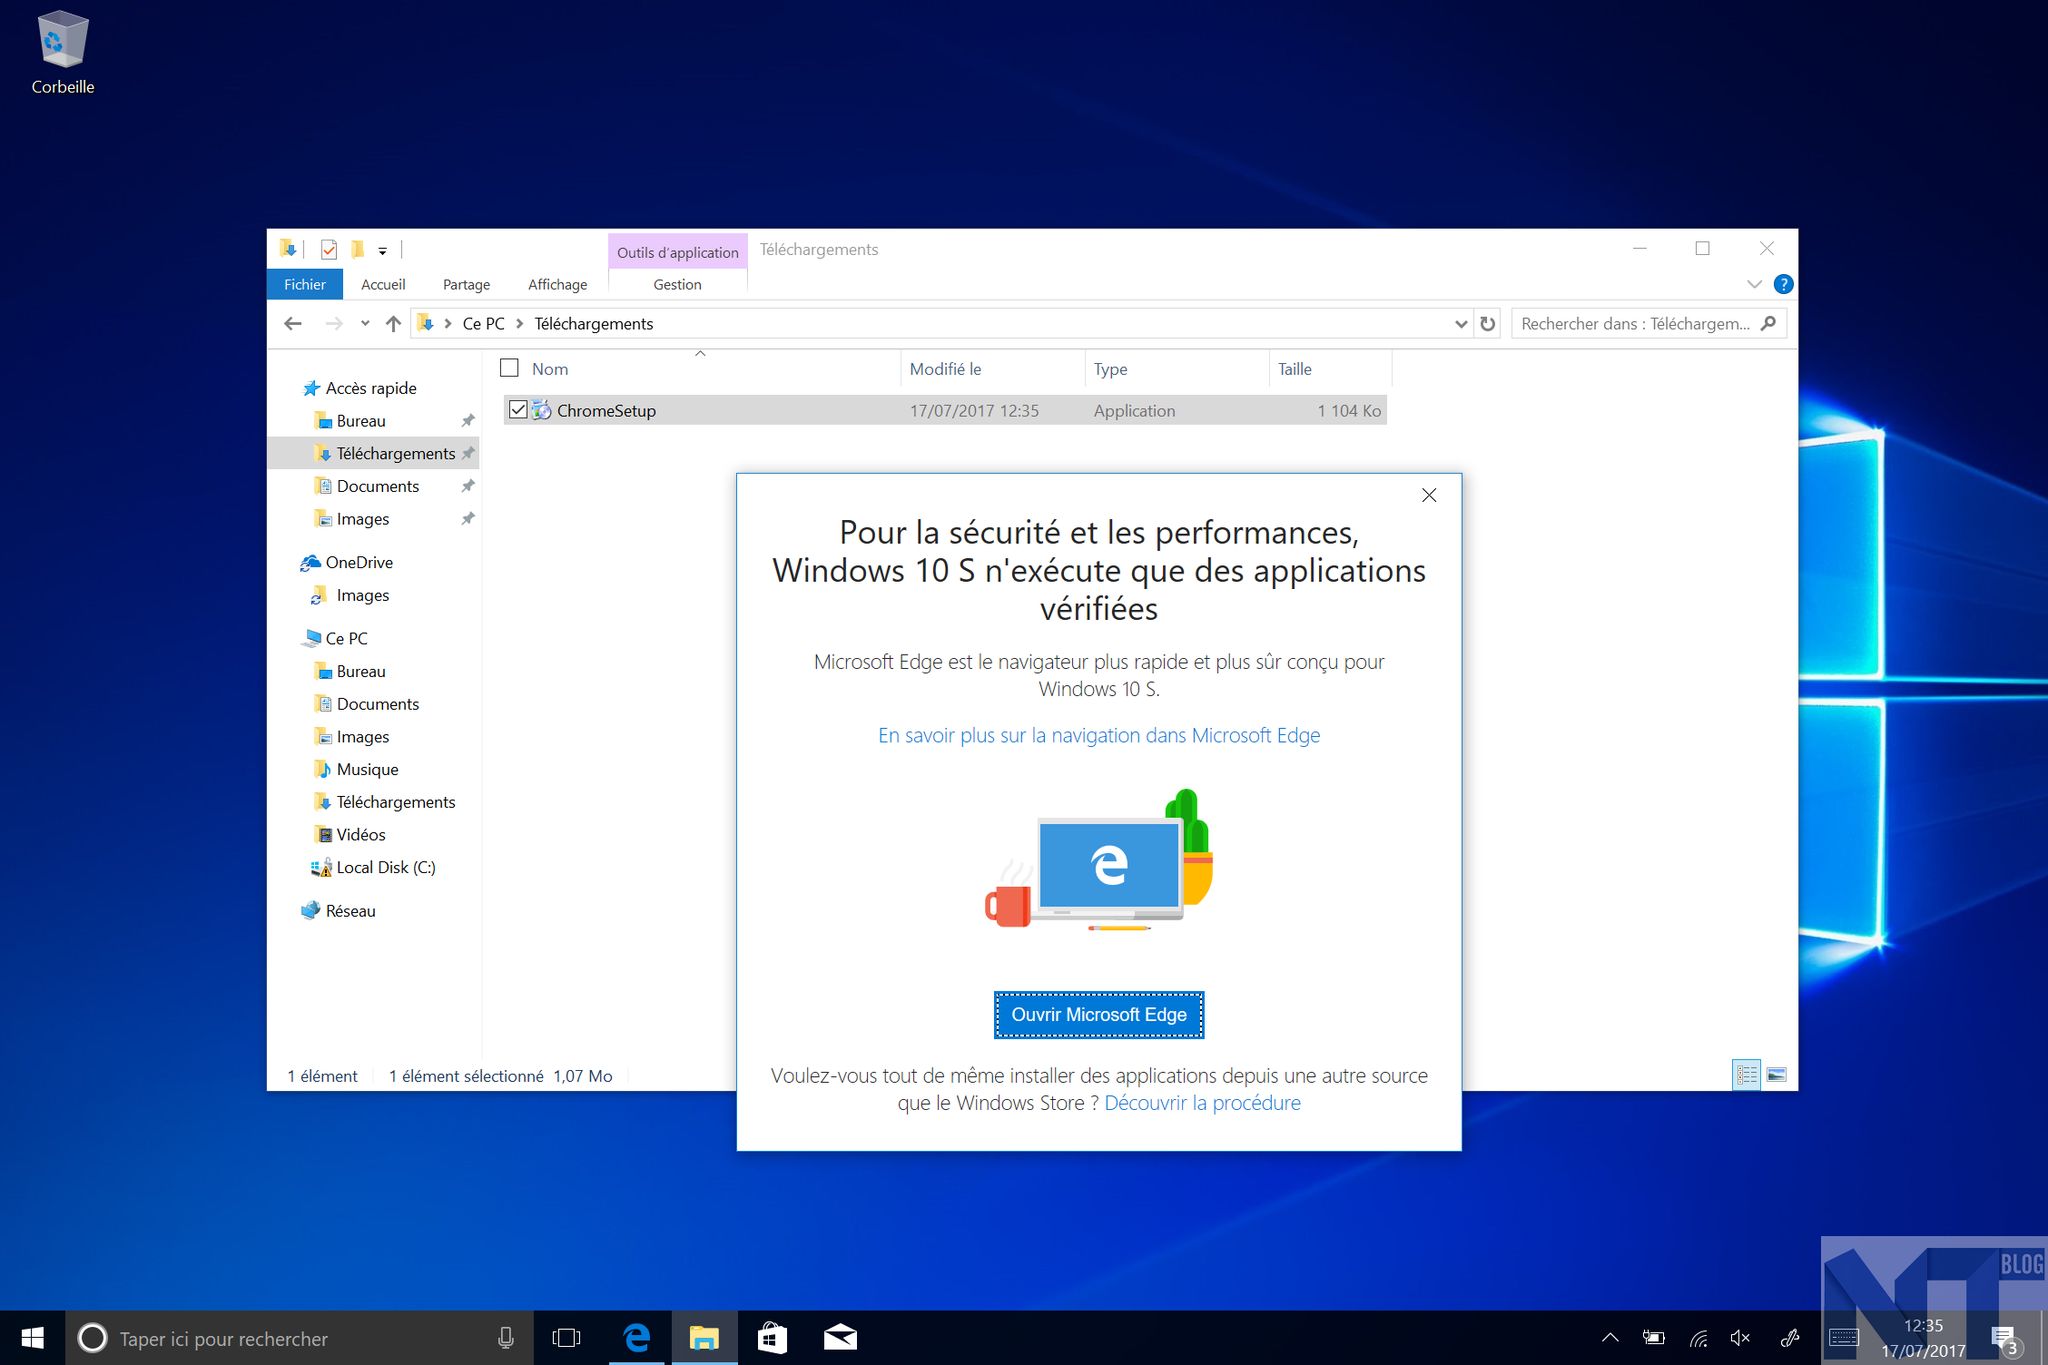Click Ce PC in the address path
This screenshot has height=1365, width=2048.
coord(483,323)
